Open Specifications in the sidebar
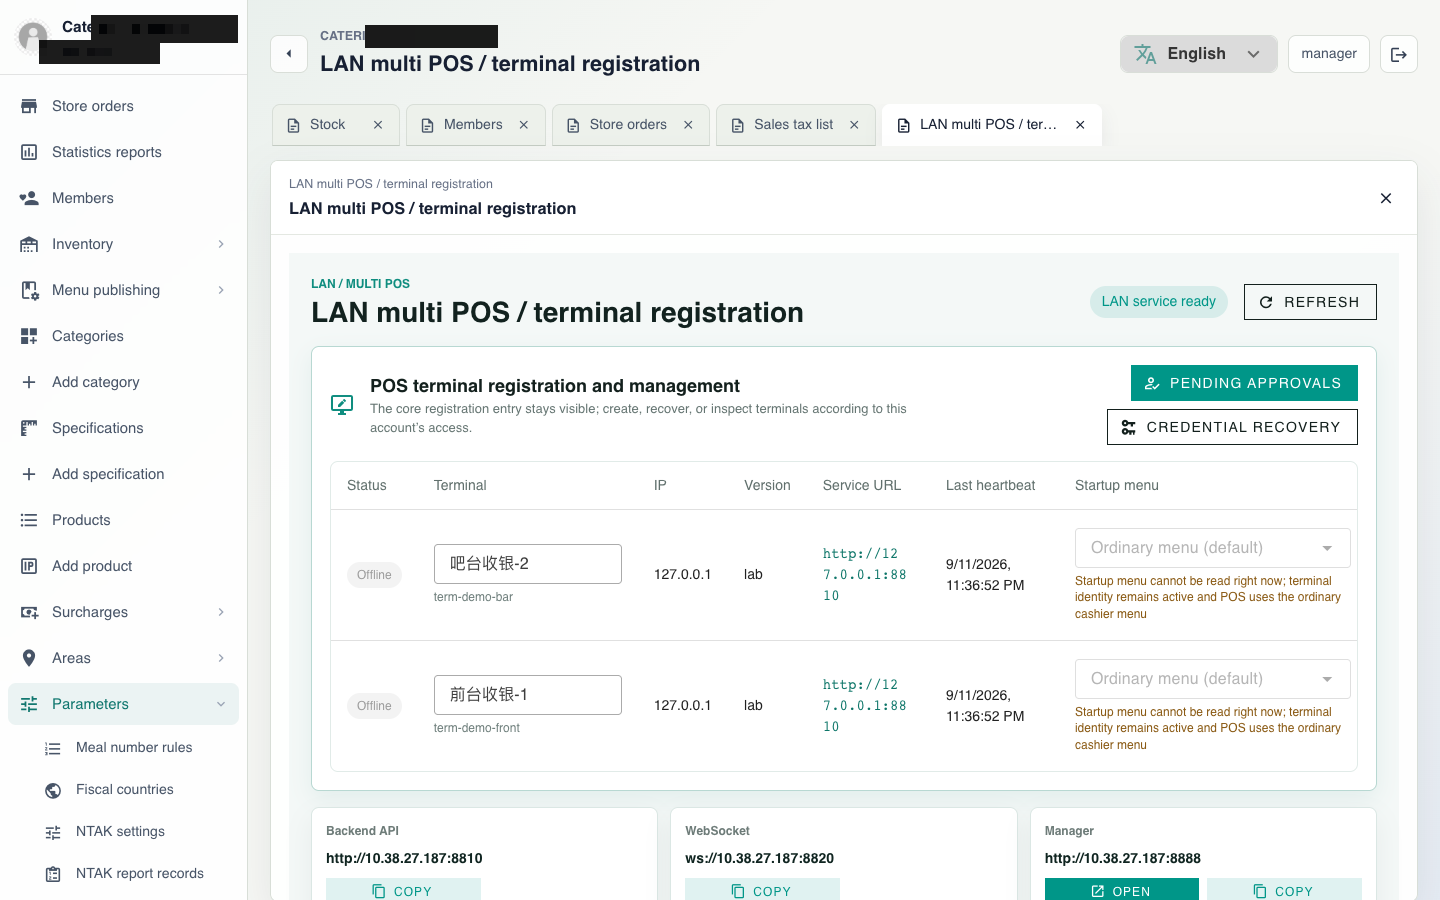Image resolution: width=1440 pixels, height=900 pixels. tap(123, 428)
